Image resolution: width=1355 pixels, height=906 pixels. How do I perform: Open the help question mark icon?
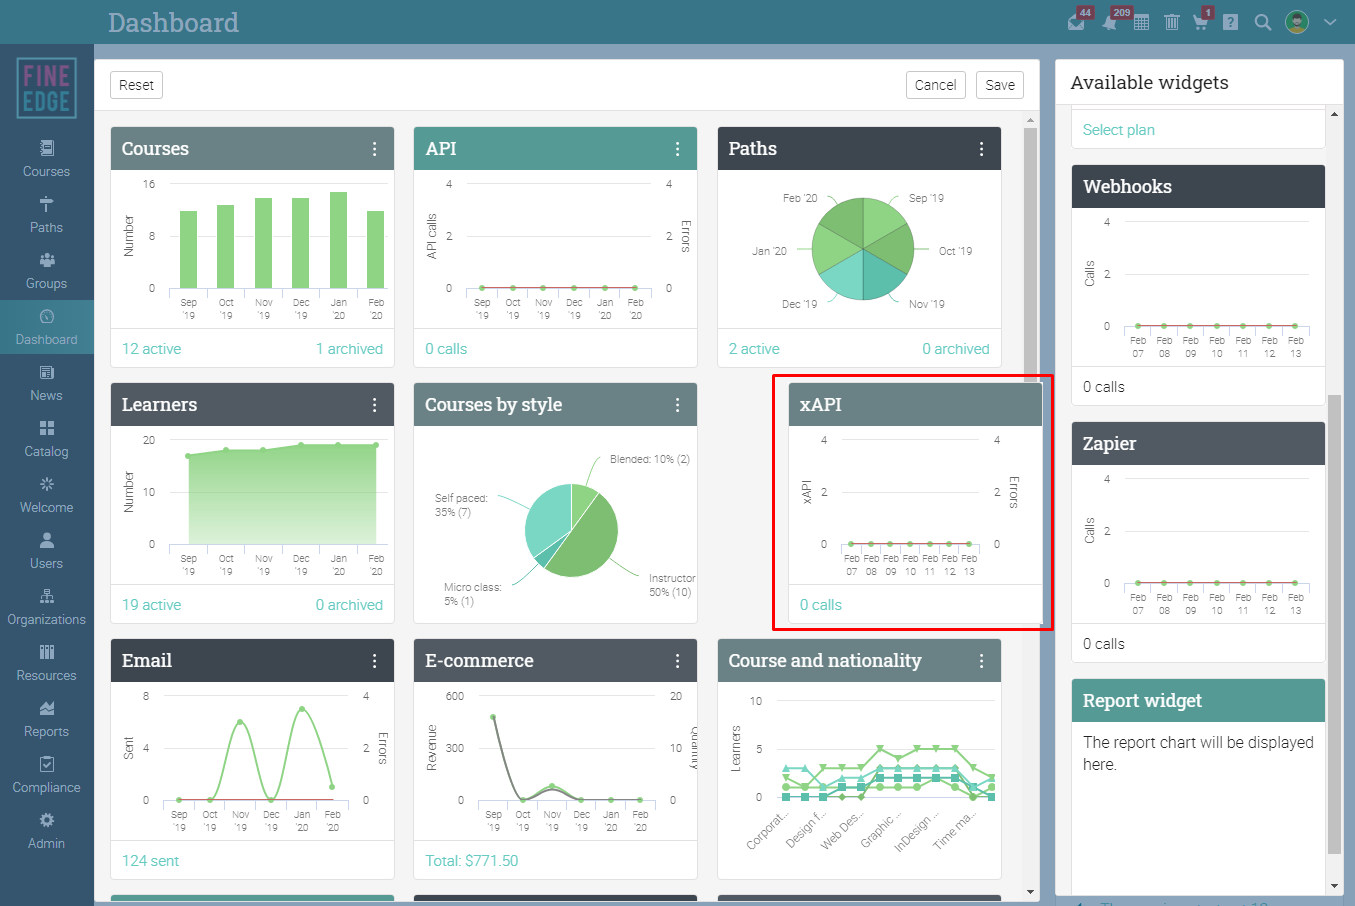click(x=1231, y=22)
